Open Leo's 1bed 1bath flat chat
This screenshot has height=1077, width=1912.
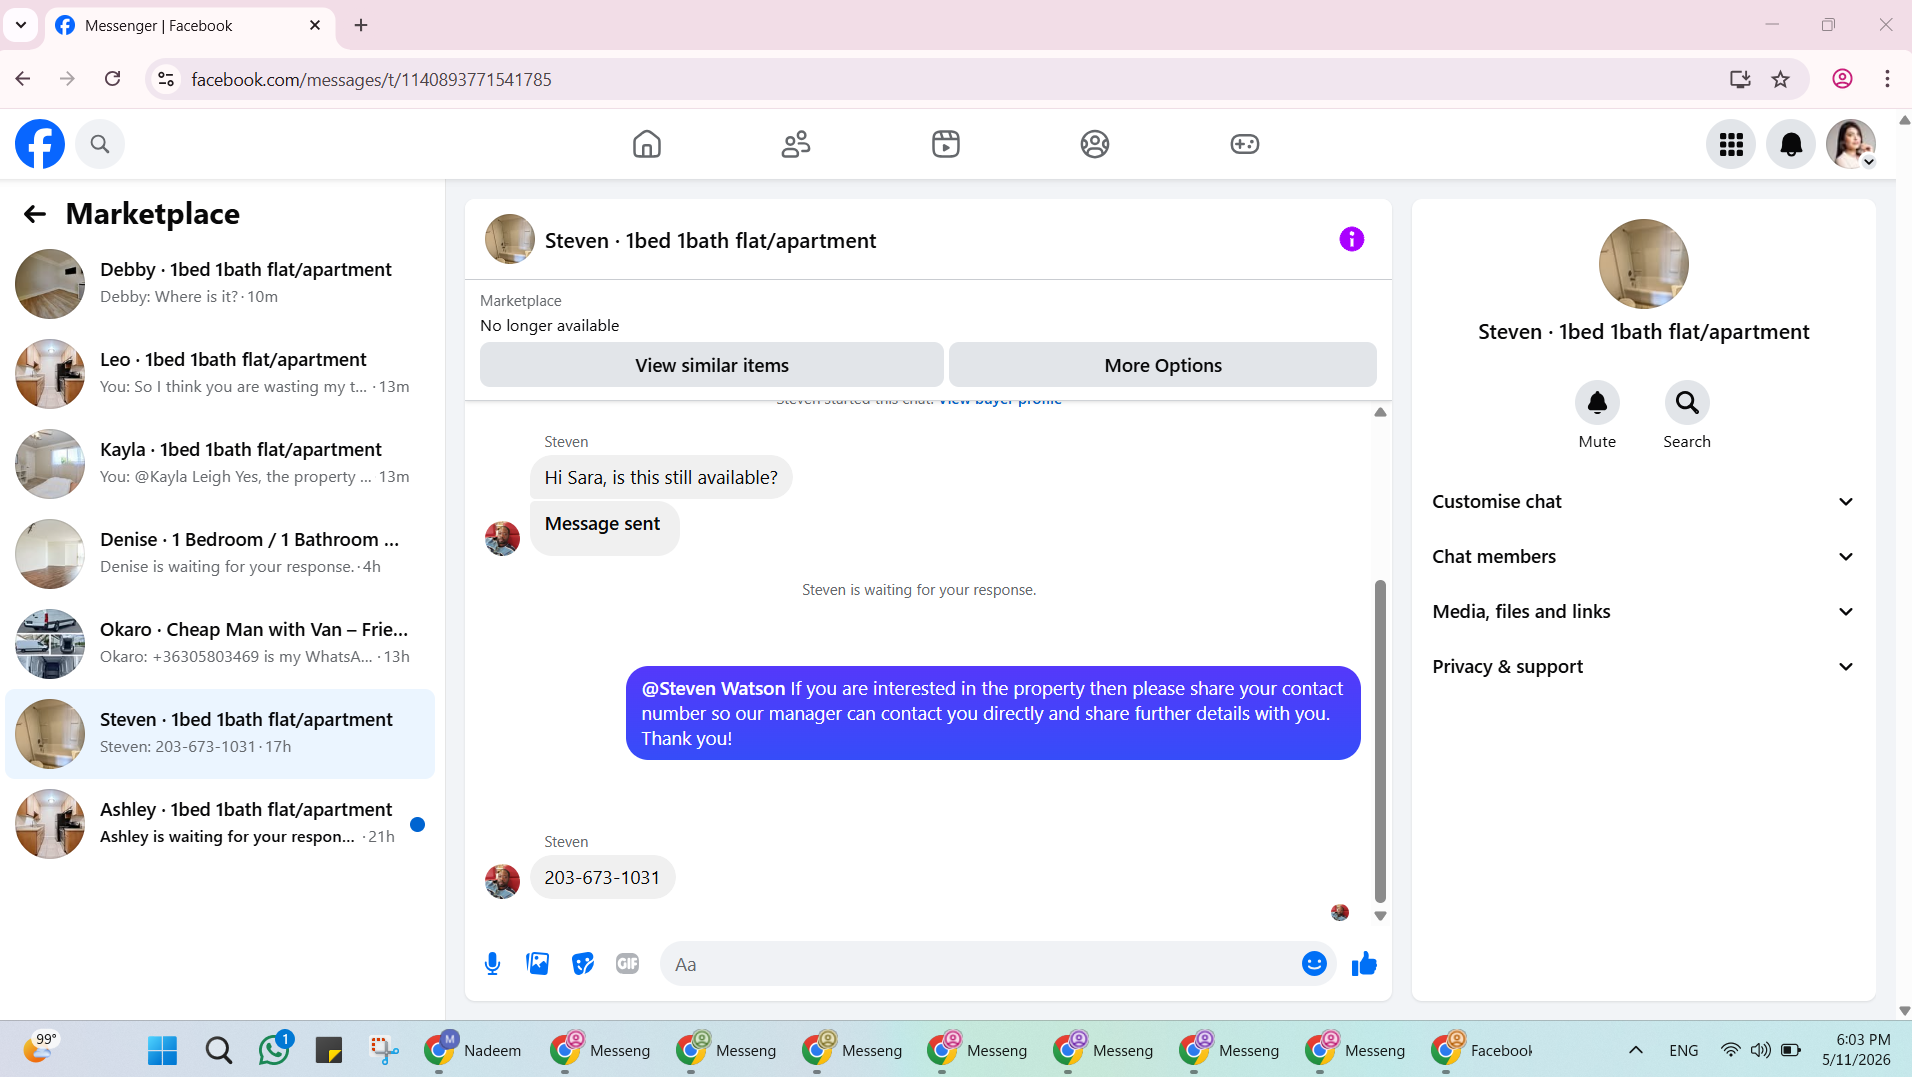pos(220,374)
